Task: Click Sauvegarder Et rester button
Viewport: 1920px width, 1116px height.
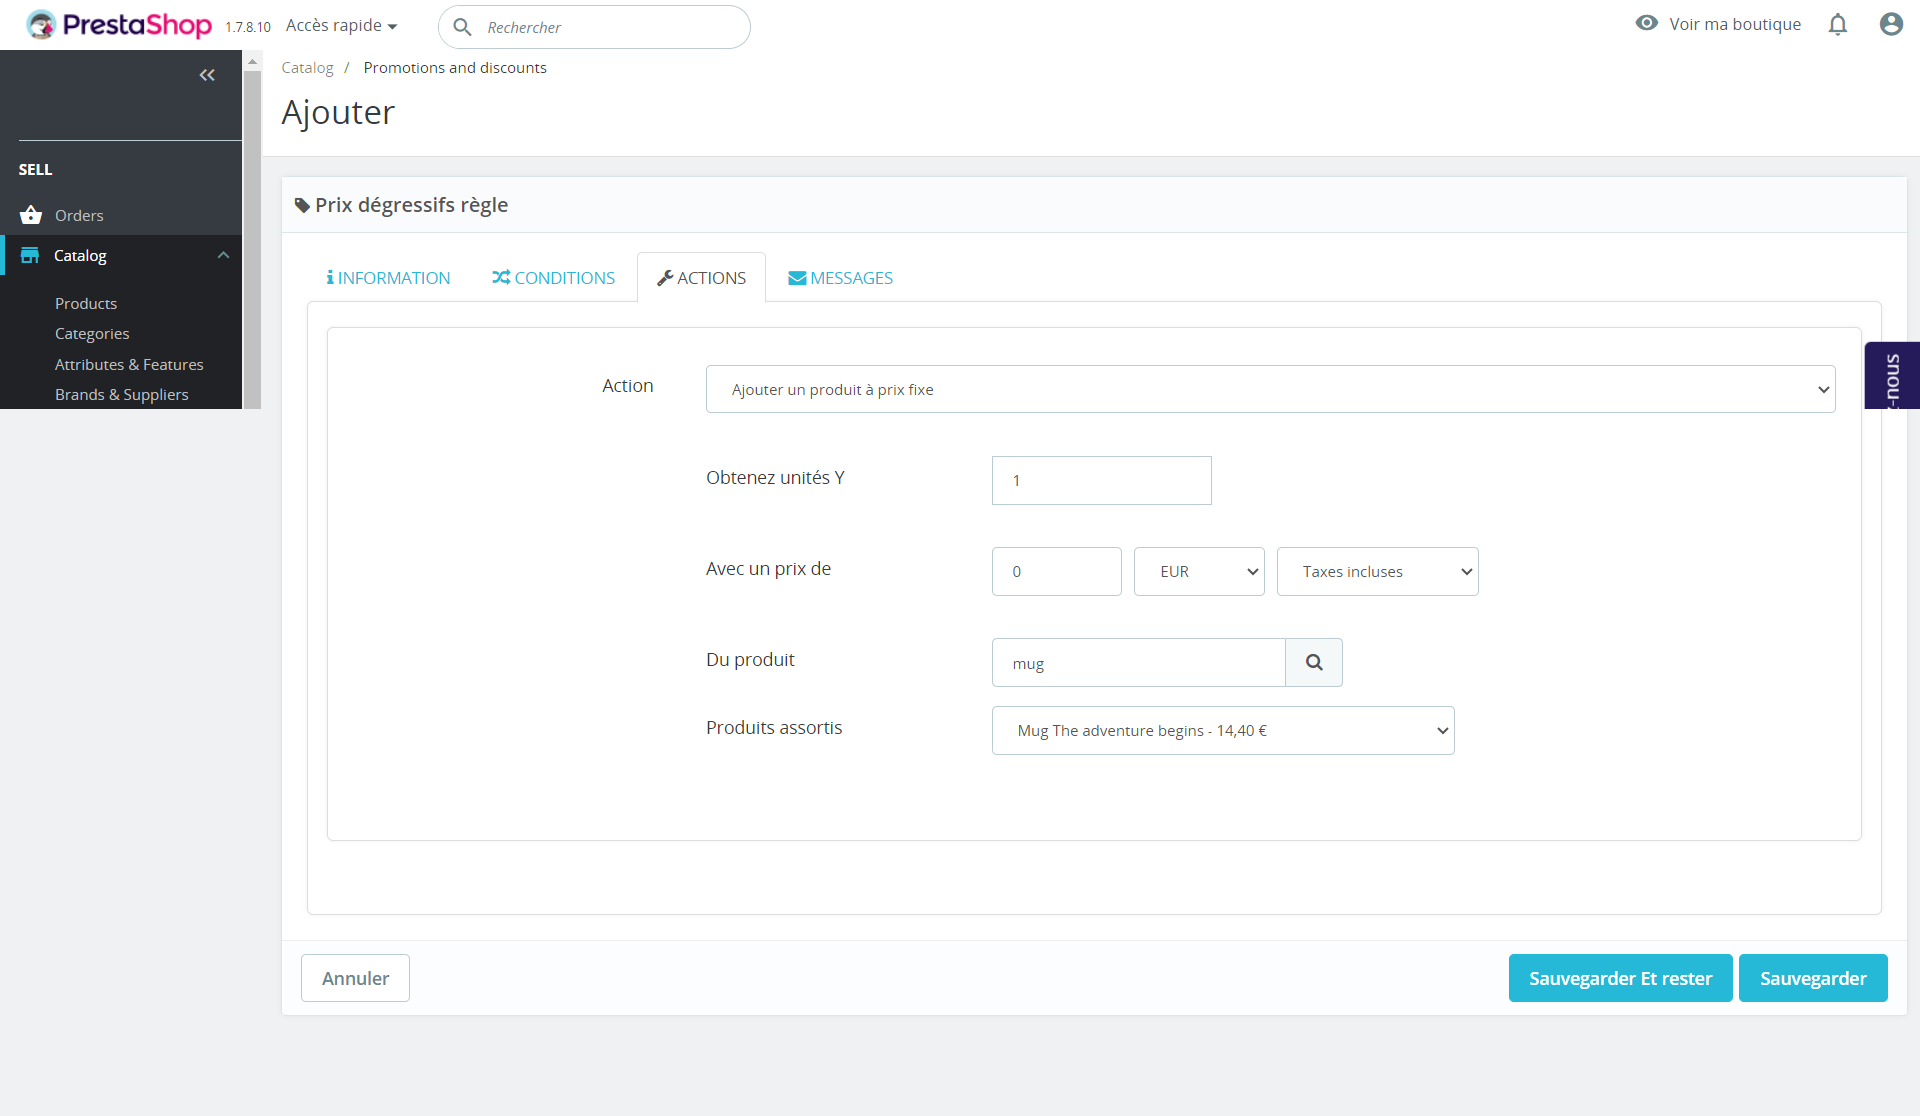Action: coord(1619,978)
